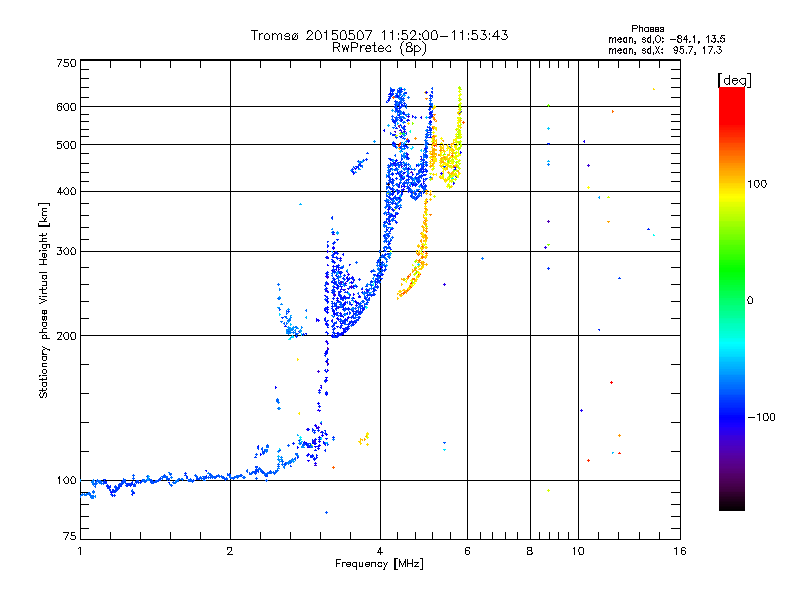Click the colorbar tick label '-100'

pos(761,417)
